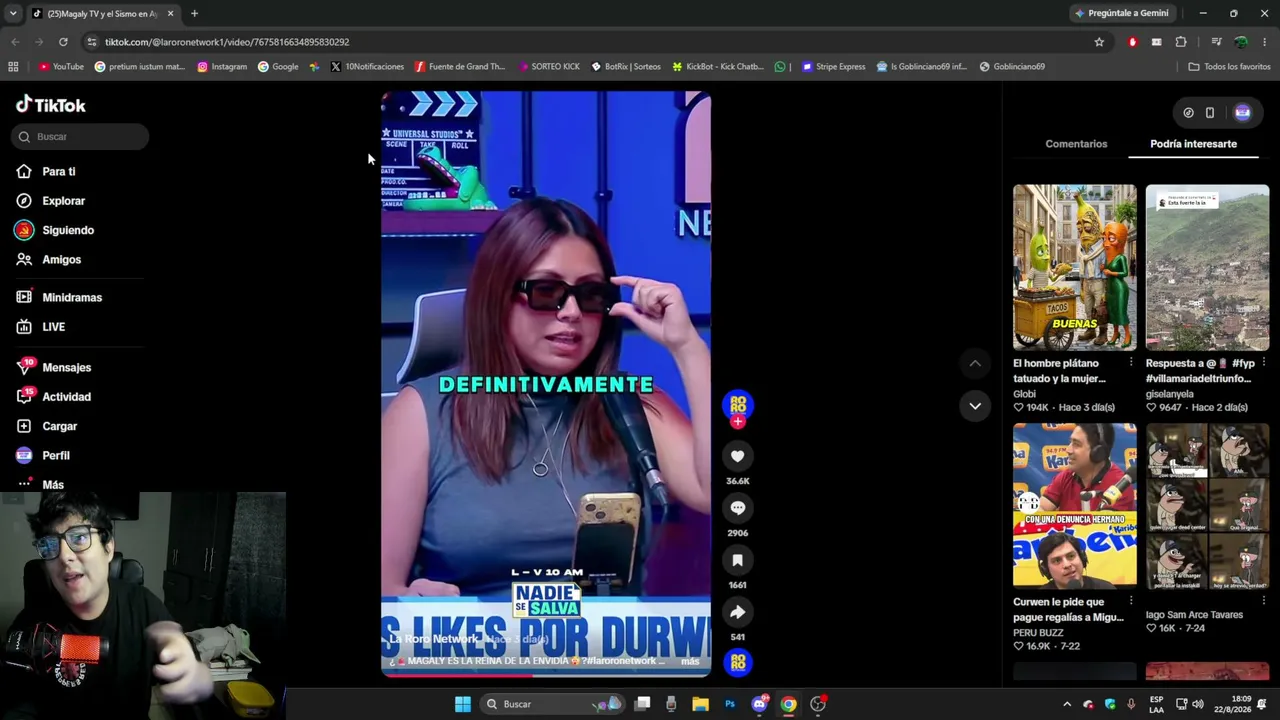
Task: Click the spinning sound disc icon
Action: [x=738, y=662]
